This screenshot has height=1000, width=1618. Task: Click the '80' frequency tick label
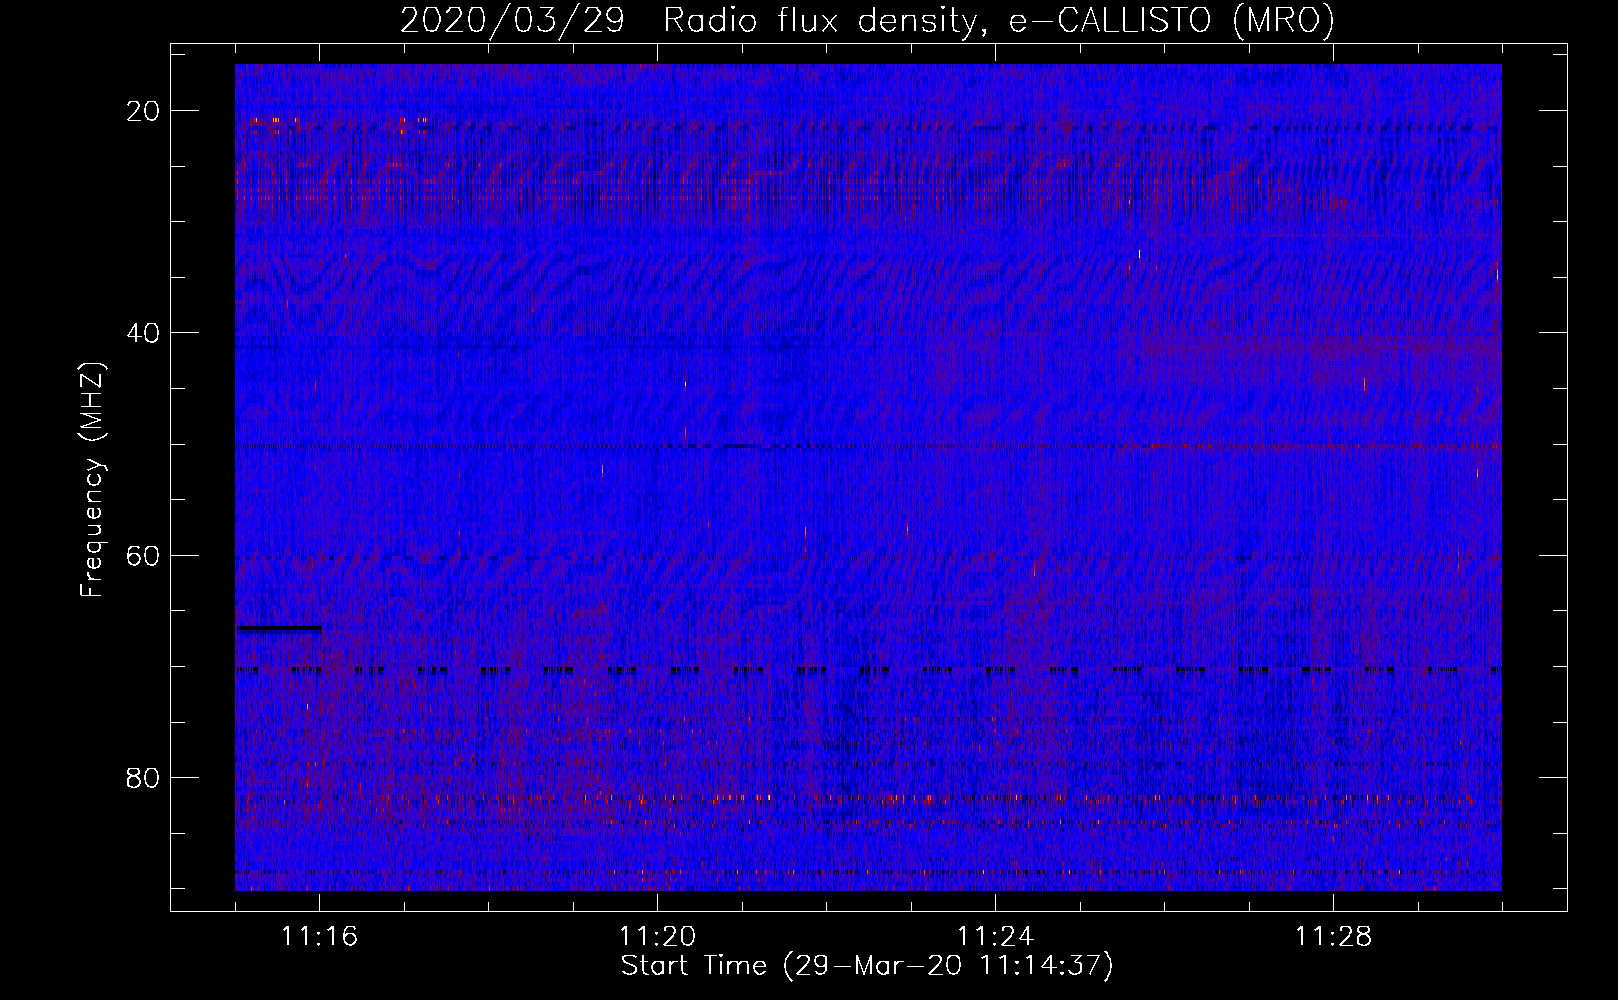(x=144, y=777)
